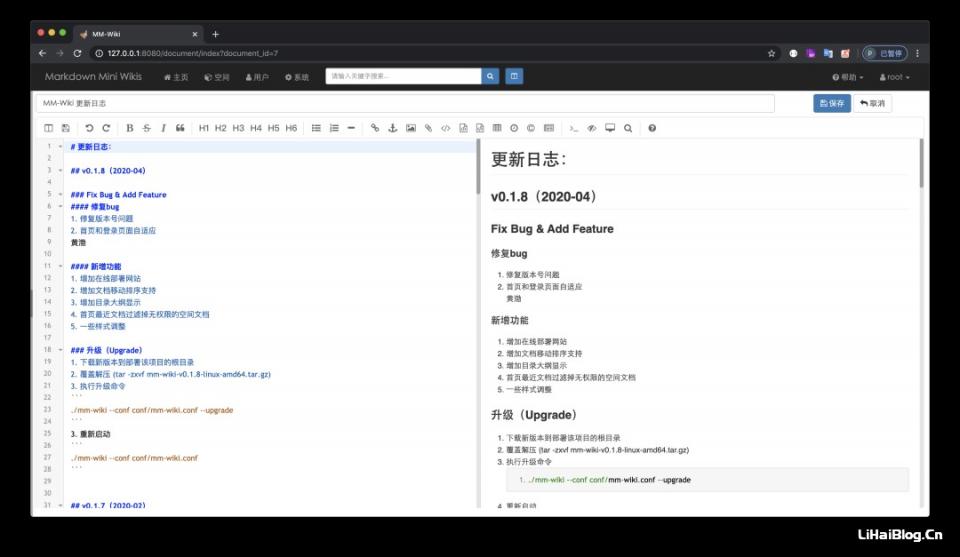Image resolution: width=960 pixels, height=557 pixels.
Task: Insert a hyperlink
Action: [375, 128]
